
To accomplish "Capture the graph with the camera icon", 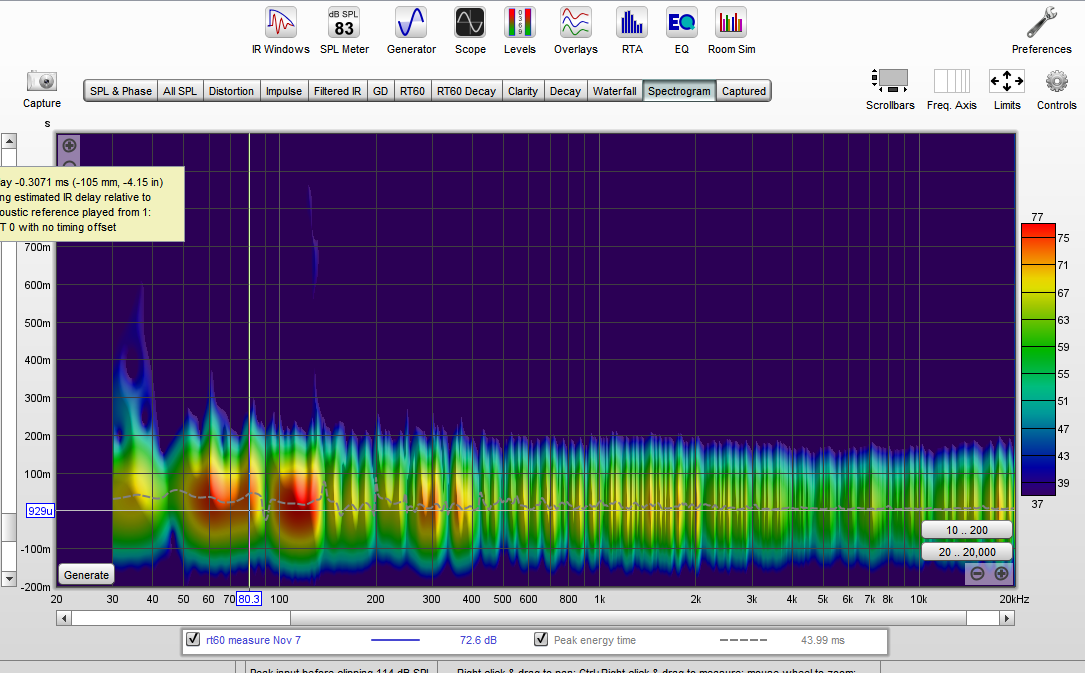I will point(42,81).
